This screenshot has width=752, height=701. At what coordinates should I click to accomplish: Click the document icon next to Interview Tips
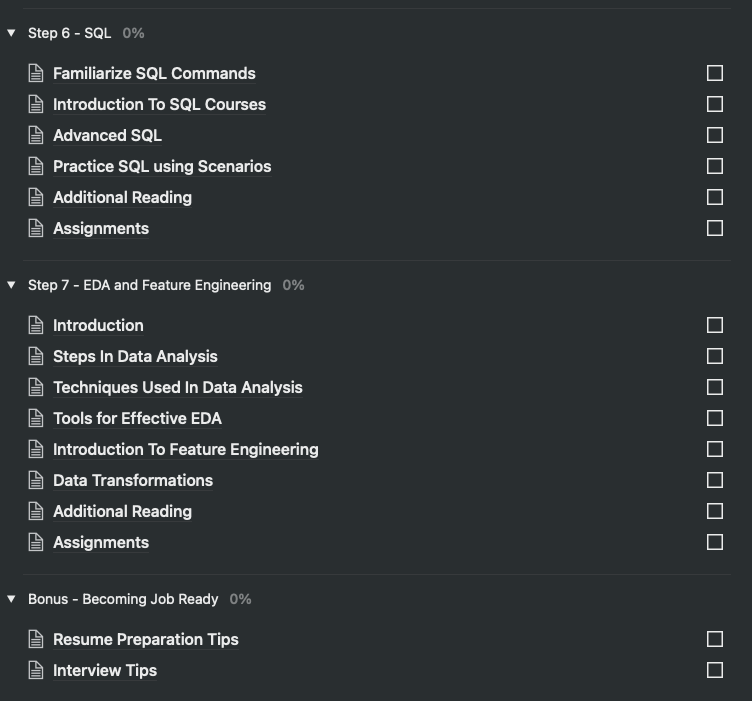(36, 670)
